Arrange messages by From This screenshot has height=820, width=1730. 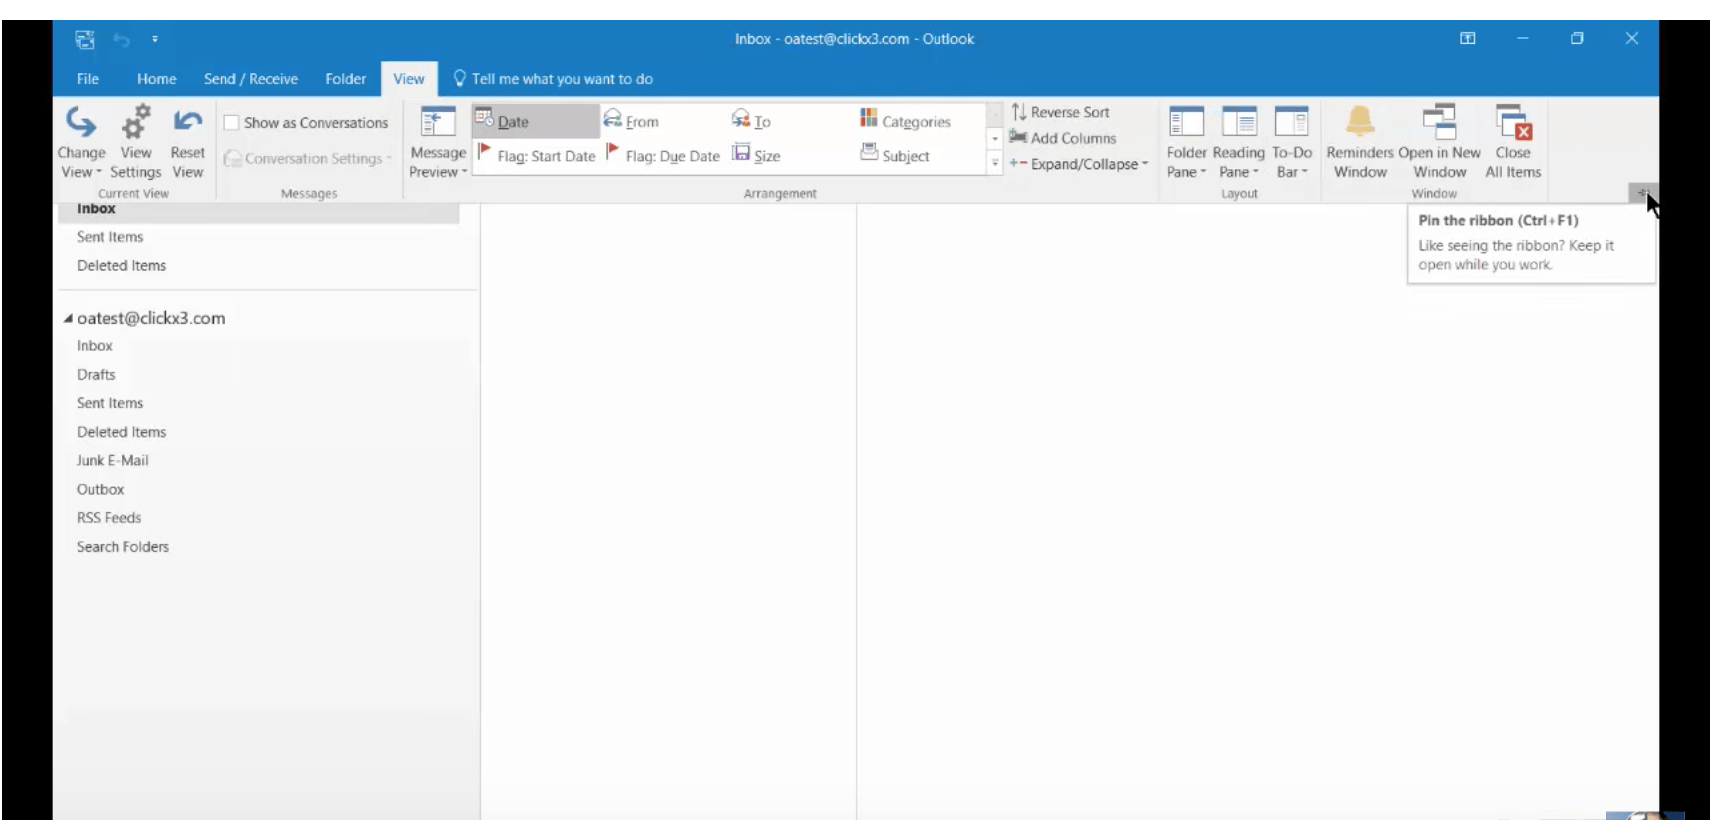coord(631,121)
